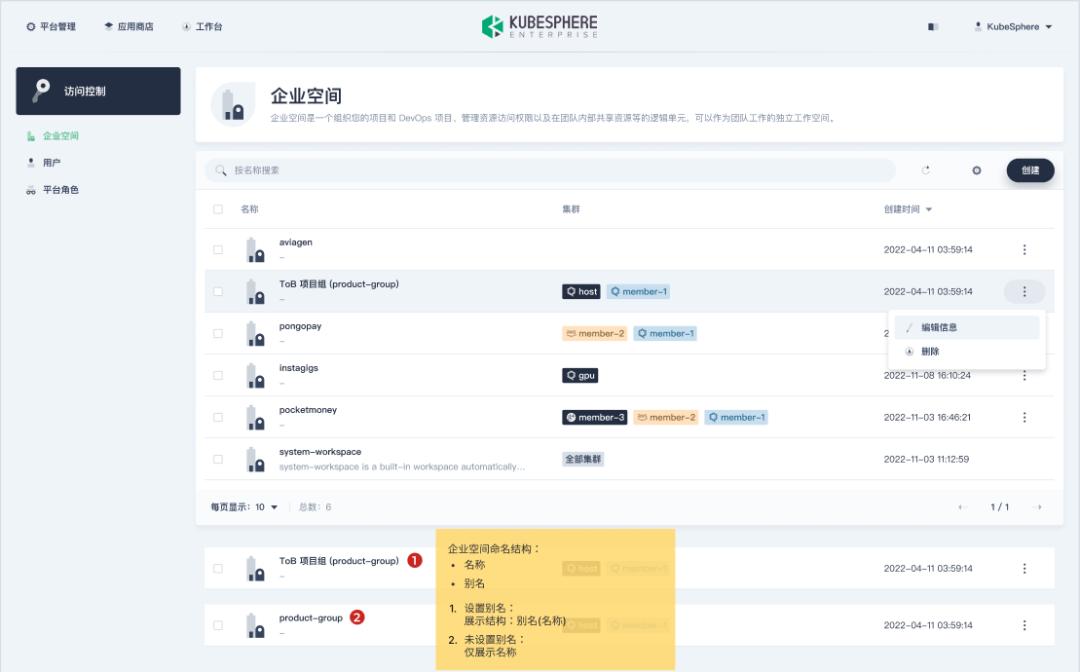Open aviagen row more-actions menu

1024,249
